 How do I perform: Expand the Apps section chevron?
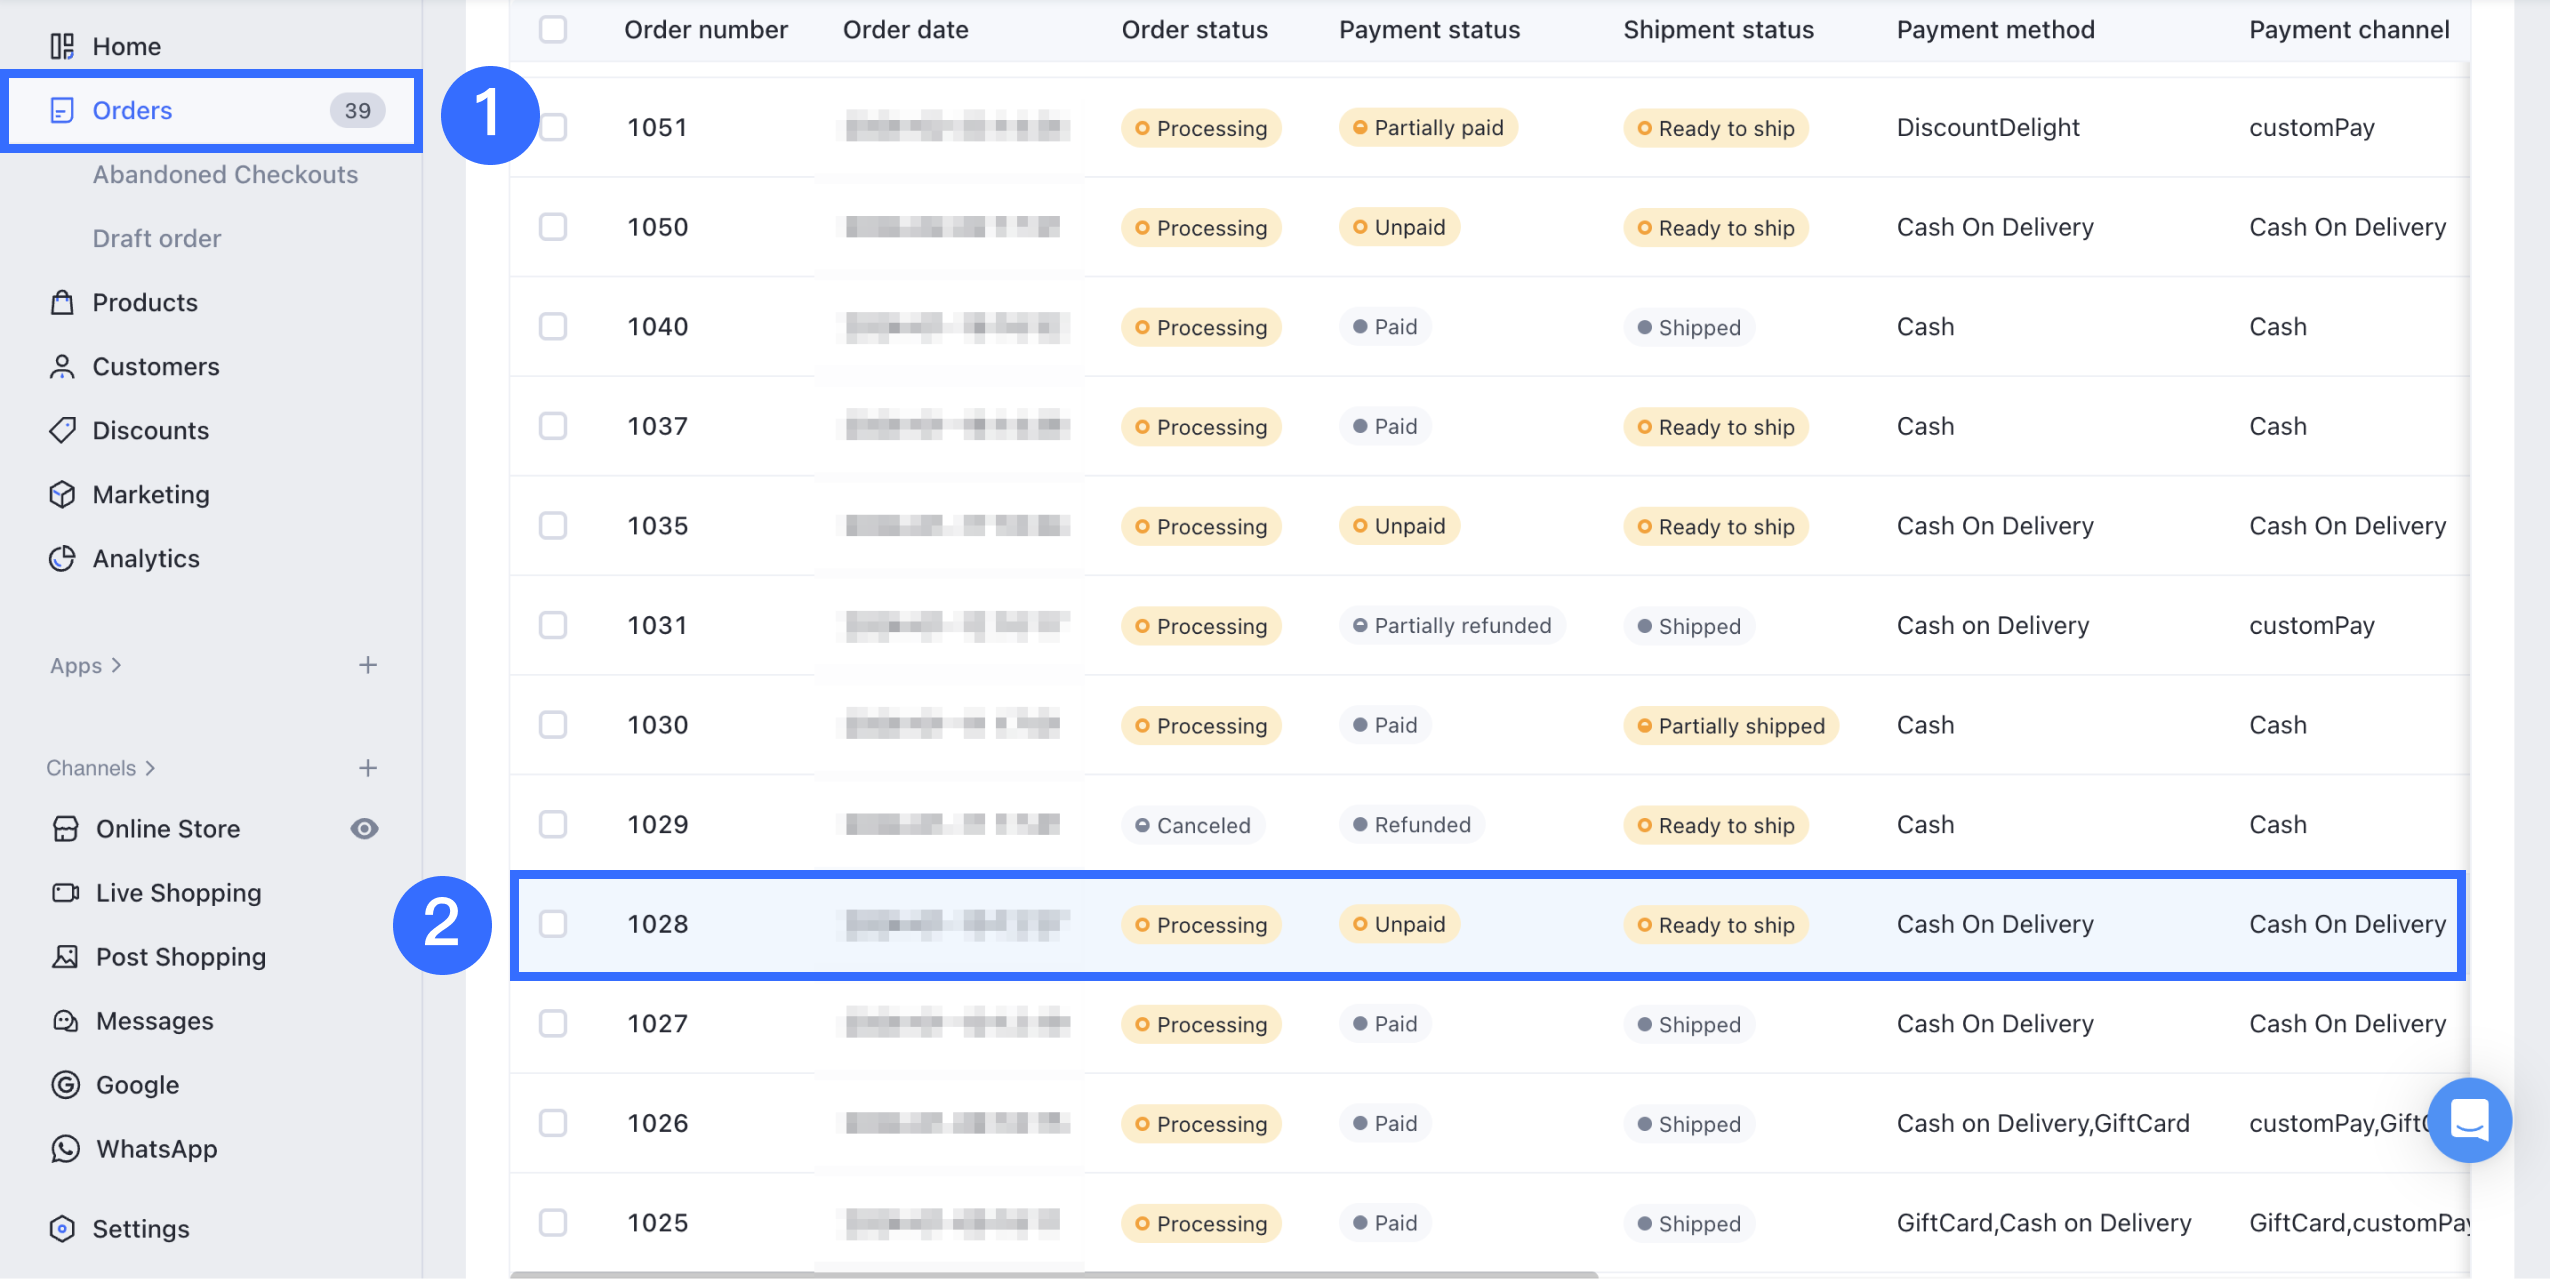117,665
